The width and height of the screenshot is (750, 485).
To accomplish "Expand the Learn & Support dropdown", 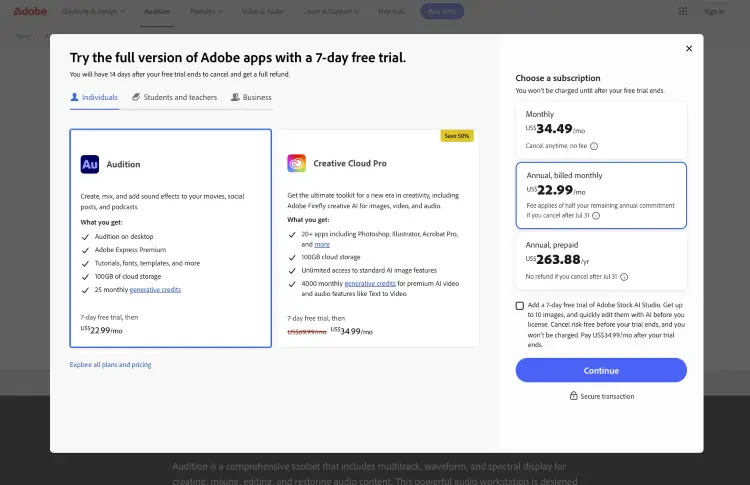I will 331,11.
